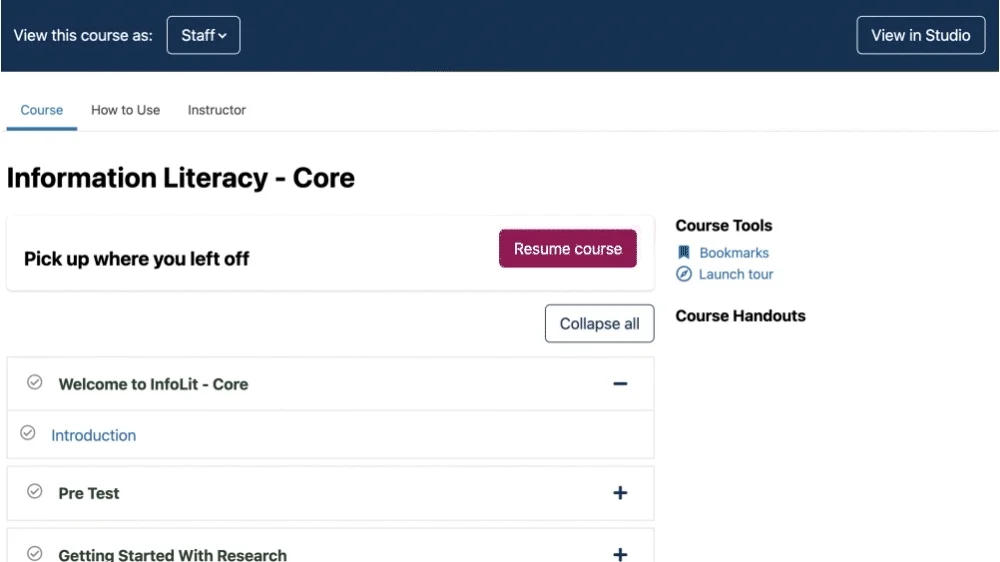Switch to the Instructor tab
Viewport: 1000px width, 562px height.
point(217,110)
